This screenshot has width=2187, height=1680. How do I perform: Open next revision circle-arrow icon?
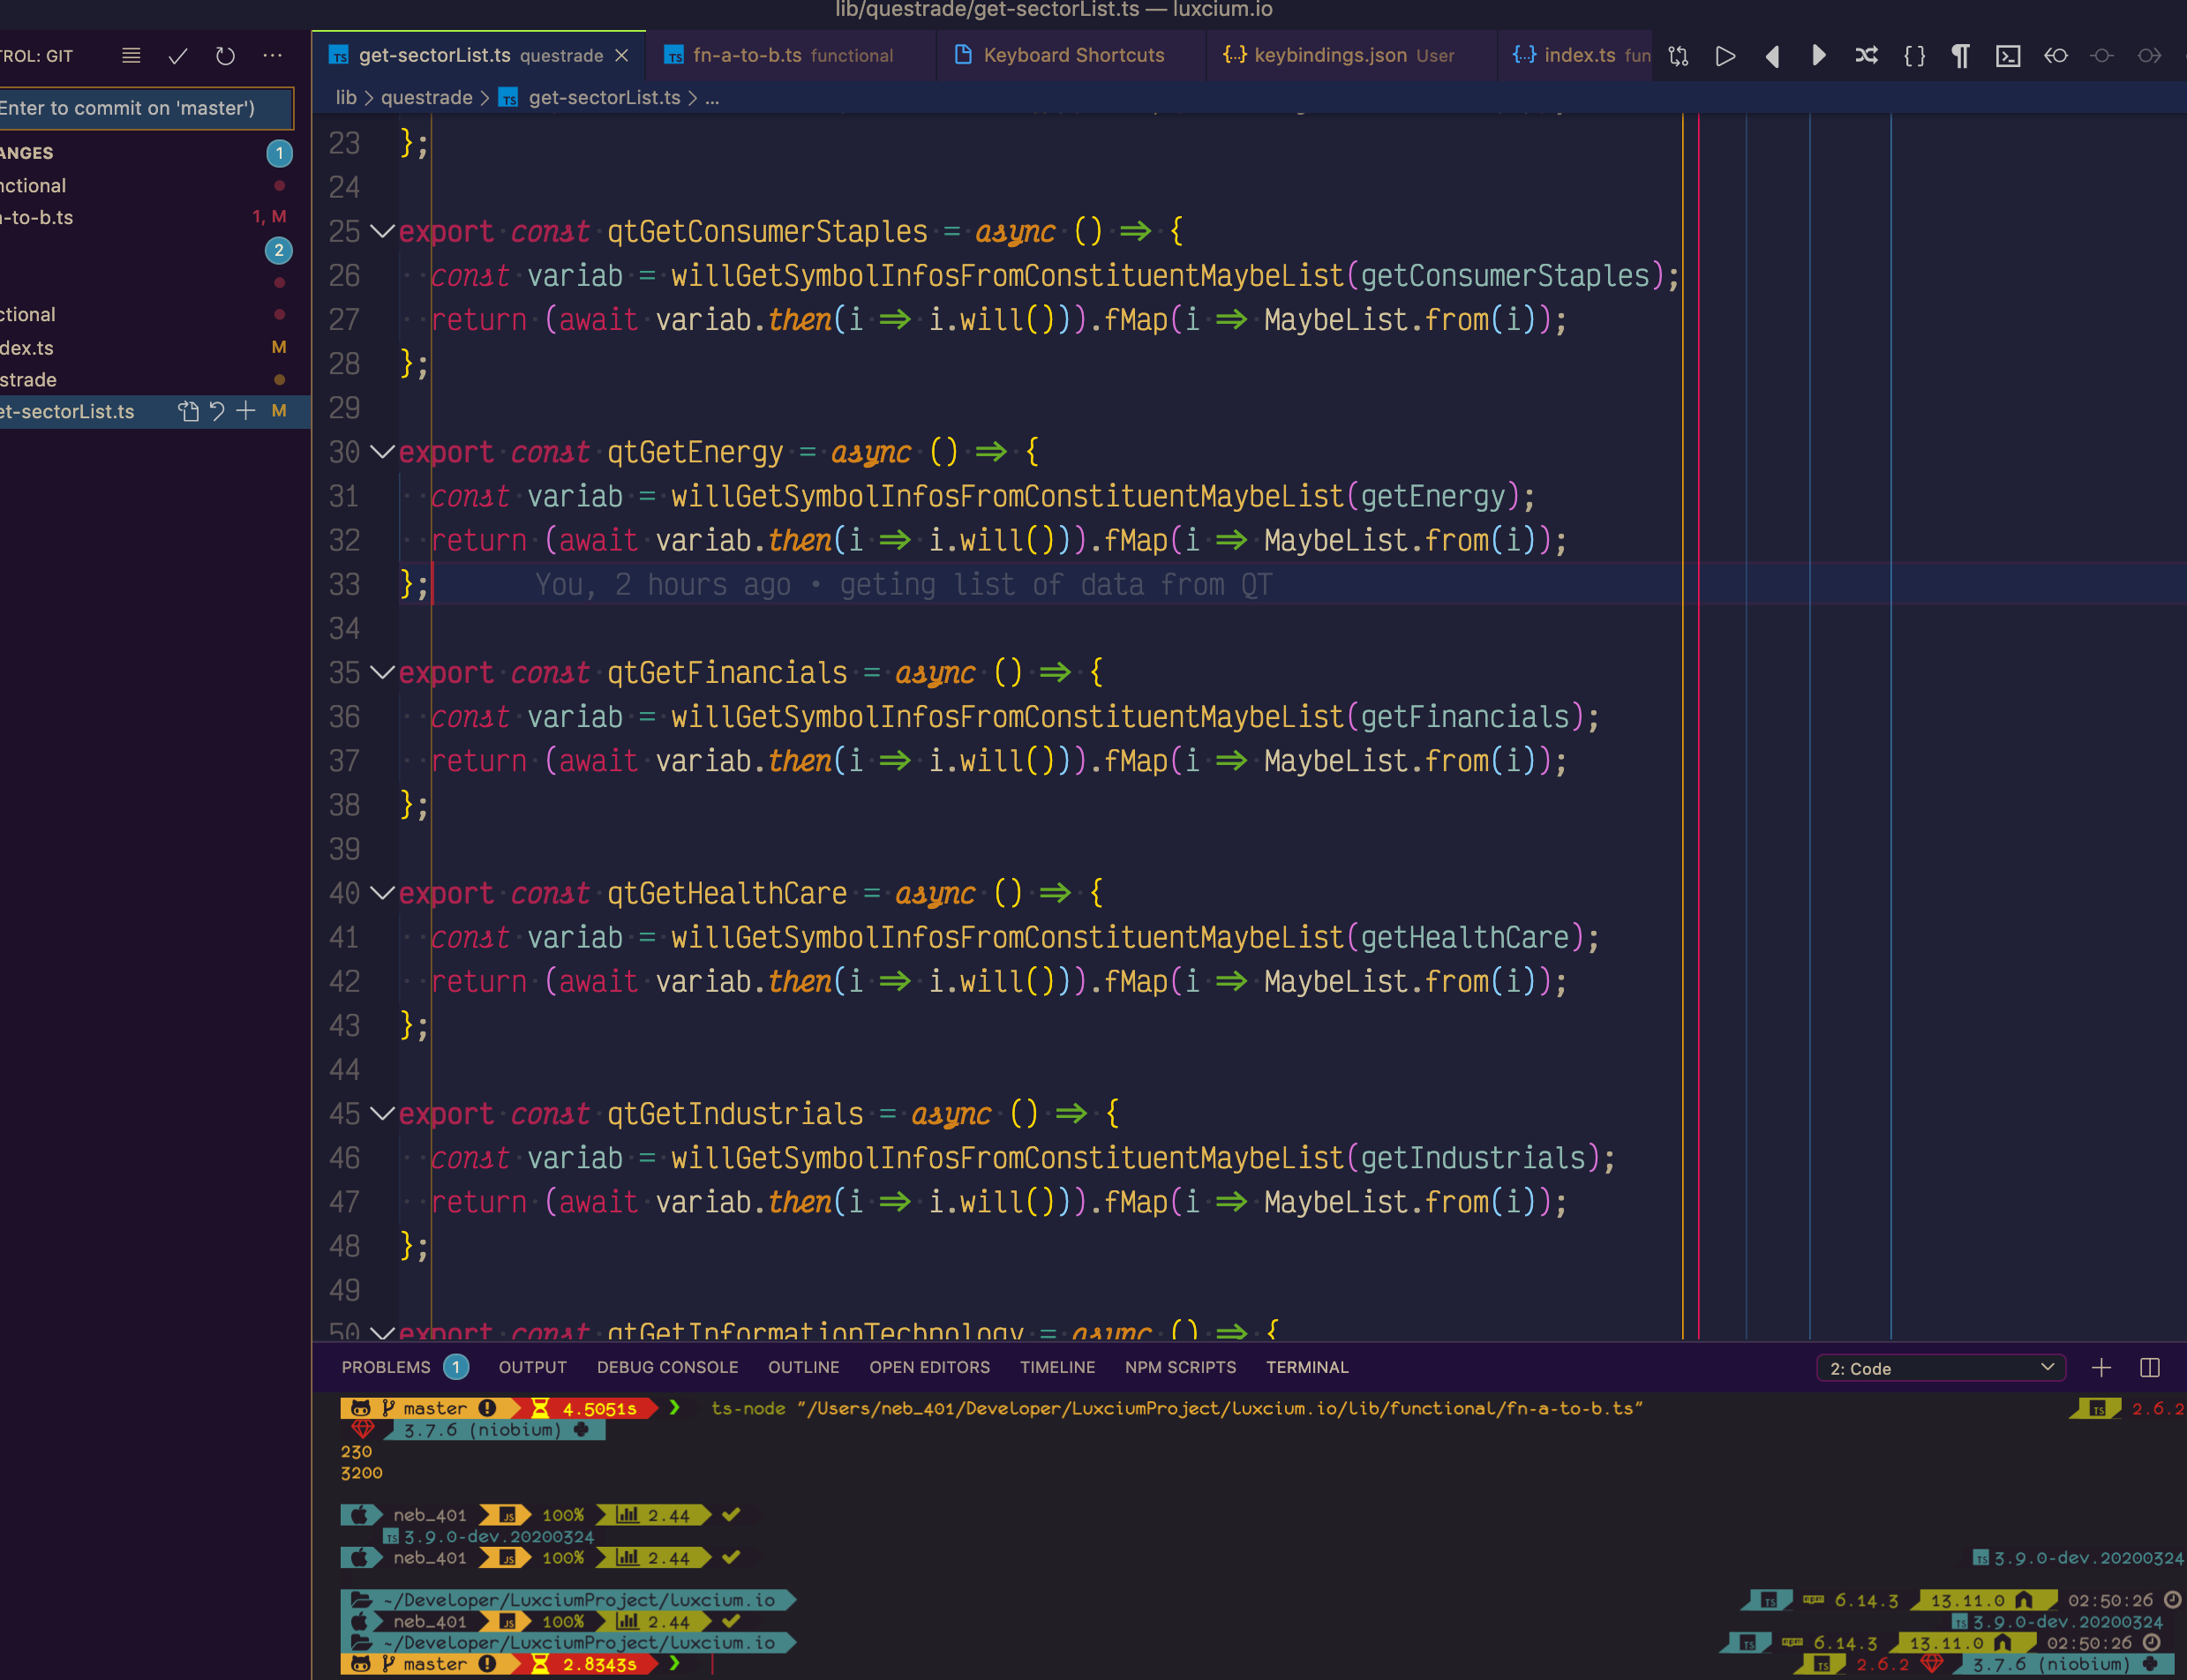click(x=2149, y=56)
